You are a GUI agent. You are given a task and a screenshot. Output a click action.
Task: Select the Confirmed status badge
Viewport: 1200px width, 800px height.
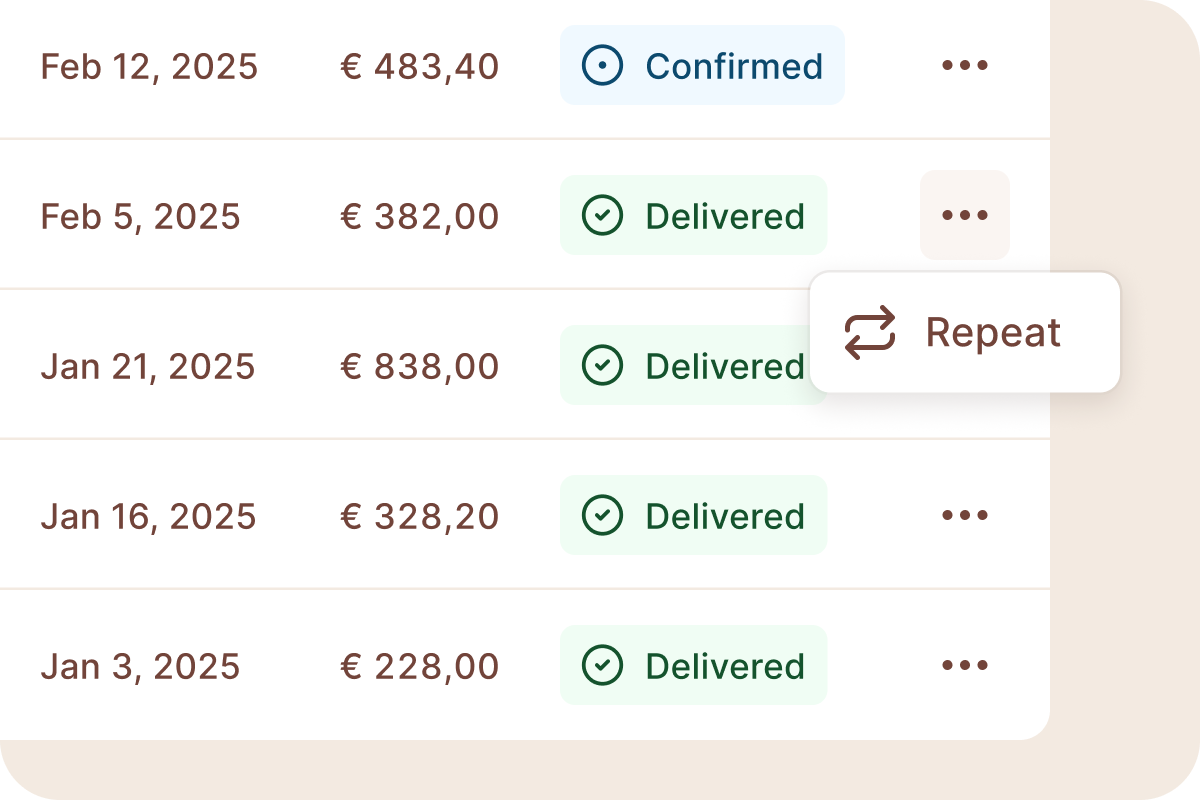pyautogui.click(x=702, y=66)
